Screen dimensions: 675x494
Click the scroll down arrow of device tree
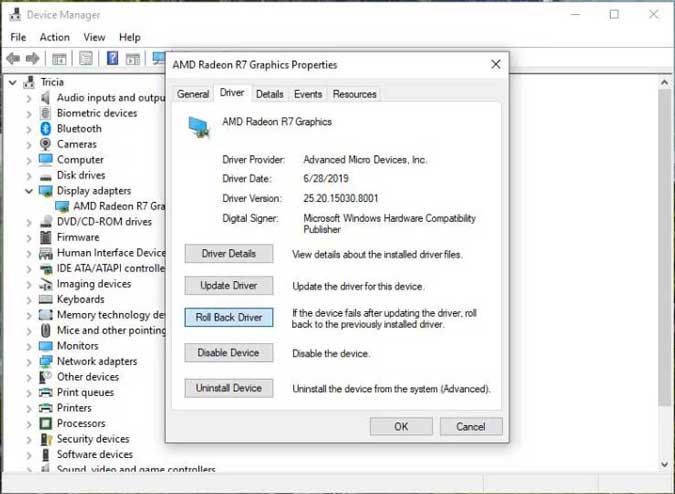(665, 464)
